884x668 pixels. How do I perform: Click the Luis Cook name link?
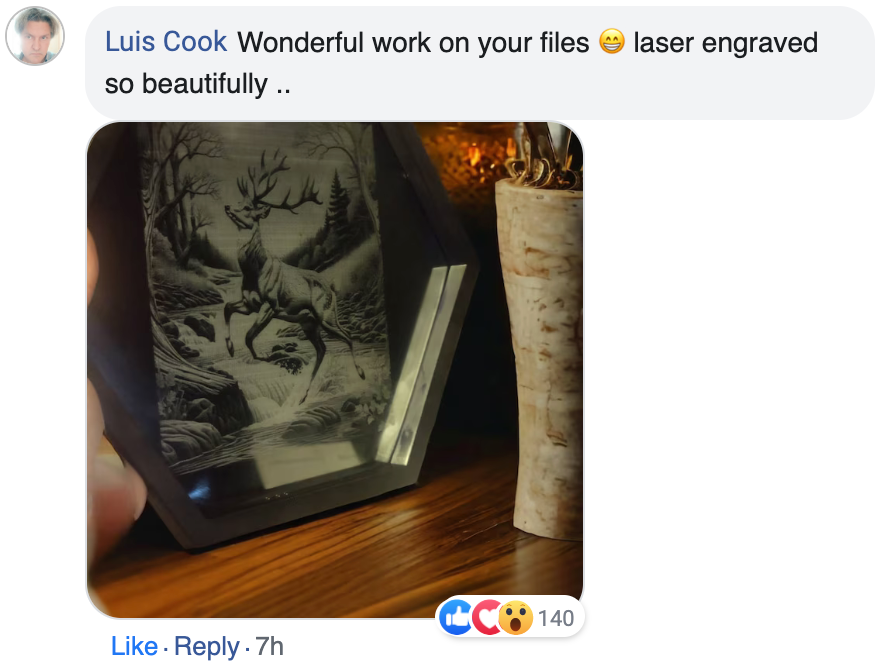click(x=166, y=42)
